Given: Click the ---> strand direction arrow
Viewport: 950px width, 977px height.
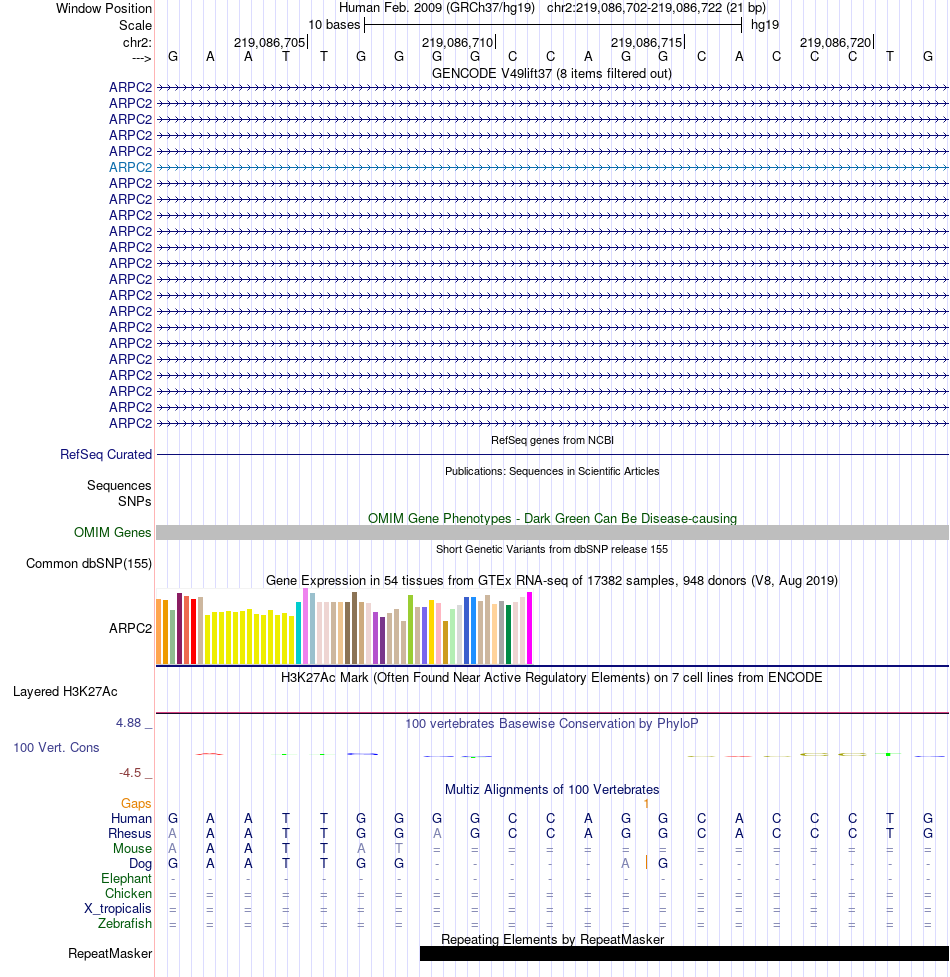Looking at the screenshot, I should 141,58.
